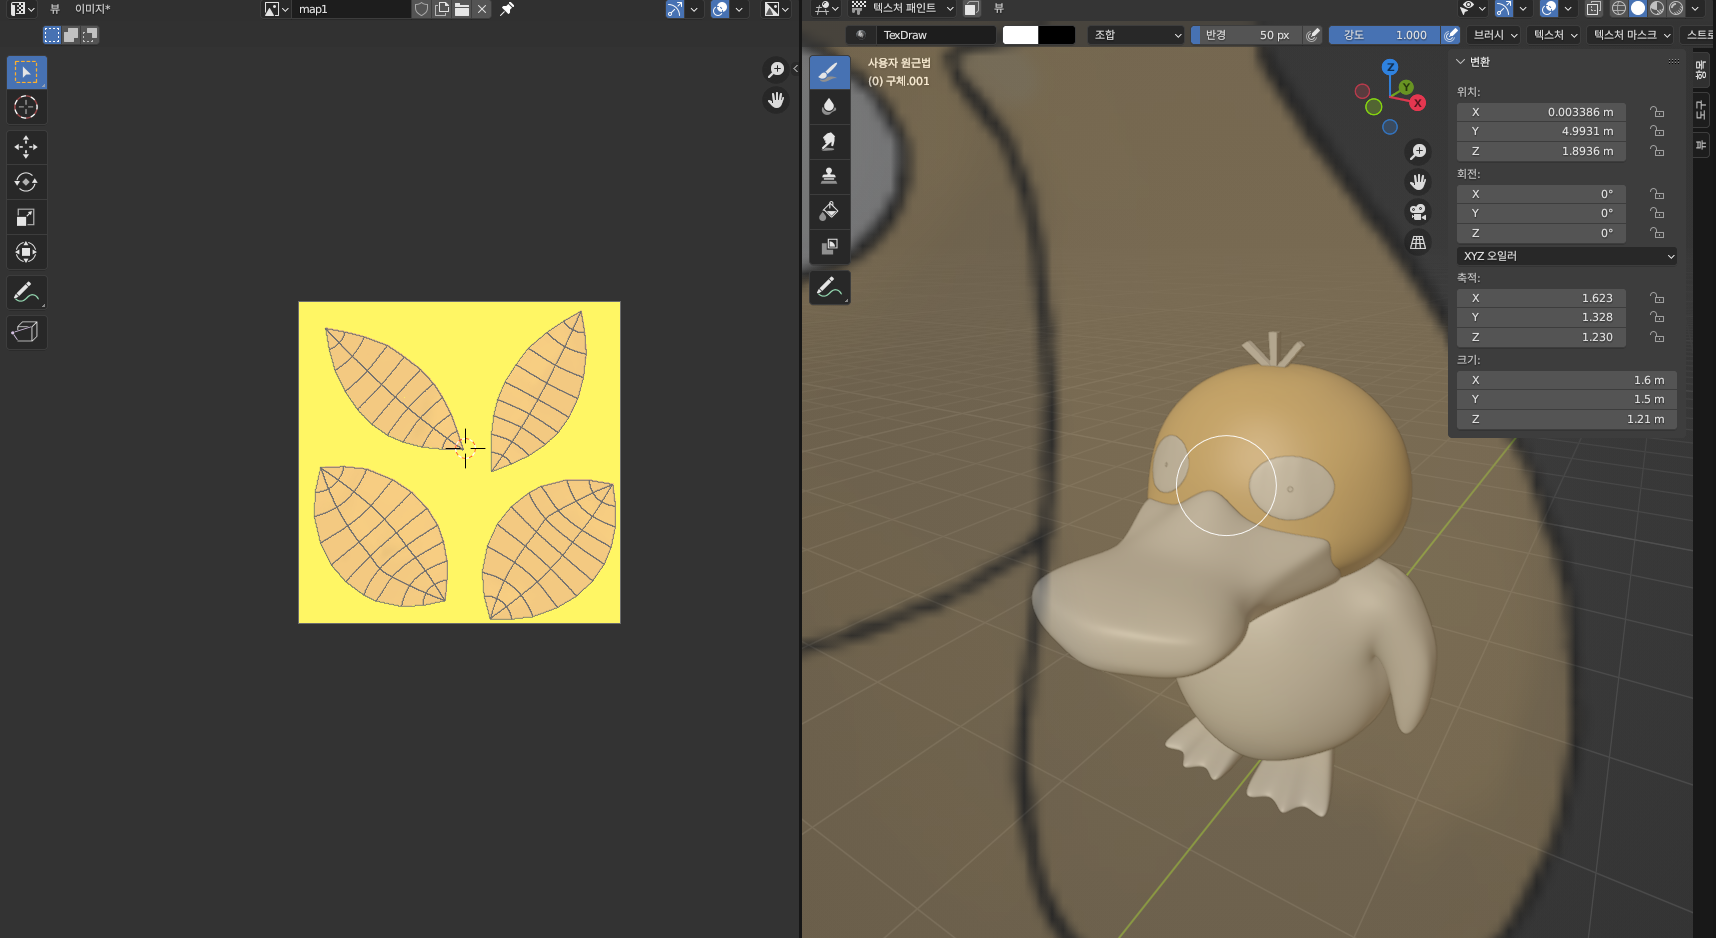Image resolution: width=1716 pixels, height=938 pixels.
Task: Toggle gizmos in the image editor header
Action: [x=675, y=9]
